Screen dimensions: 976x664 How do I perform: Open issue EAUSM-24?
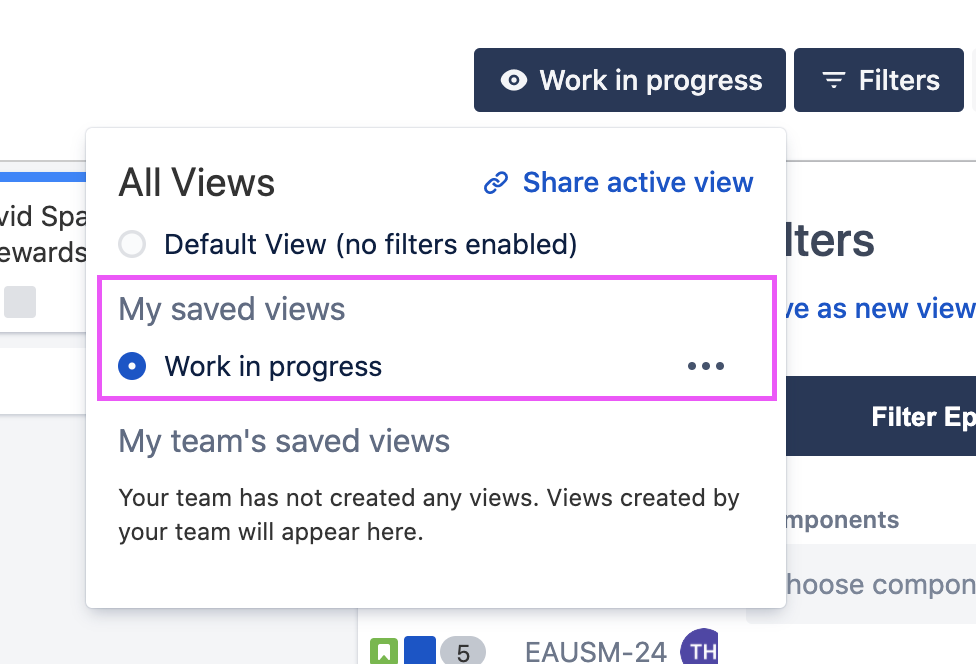pyautogui.click(x=595, y=653)
